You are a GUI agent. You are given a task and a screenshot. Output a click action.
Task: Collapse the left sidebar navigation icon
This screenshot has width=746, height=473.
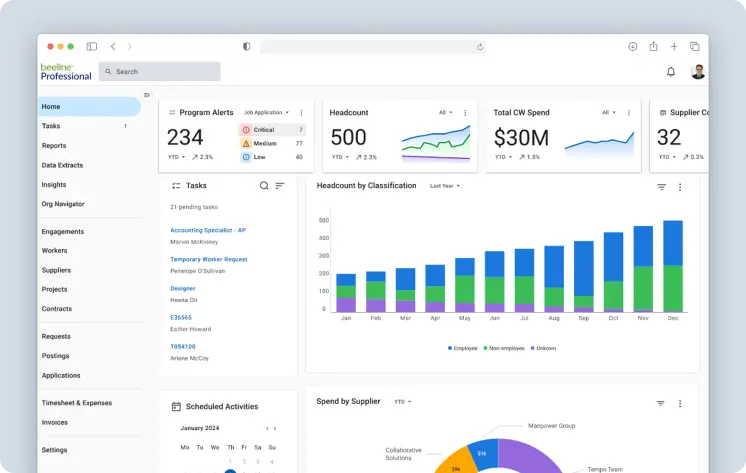[x=147, y=95]
